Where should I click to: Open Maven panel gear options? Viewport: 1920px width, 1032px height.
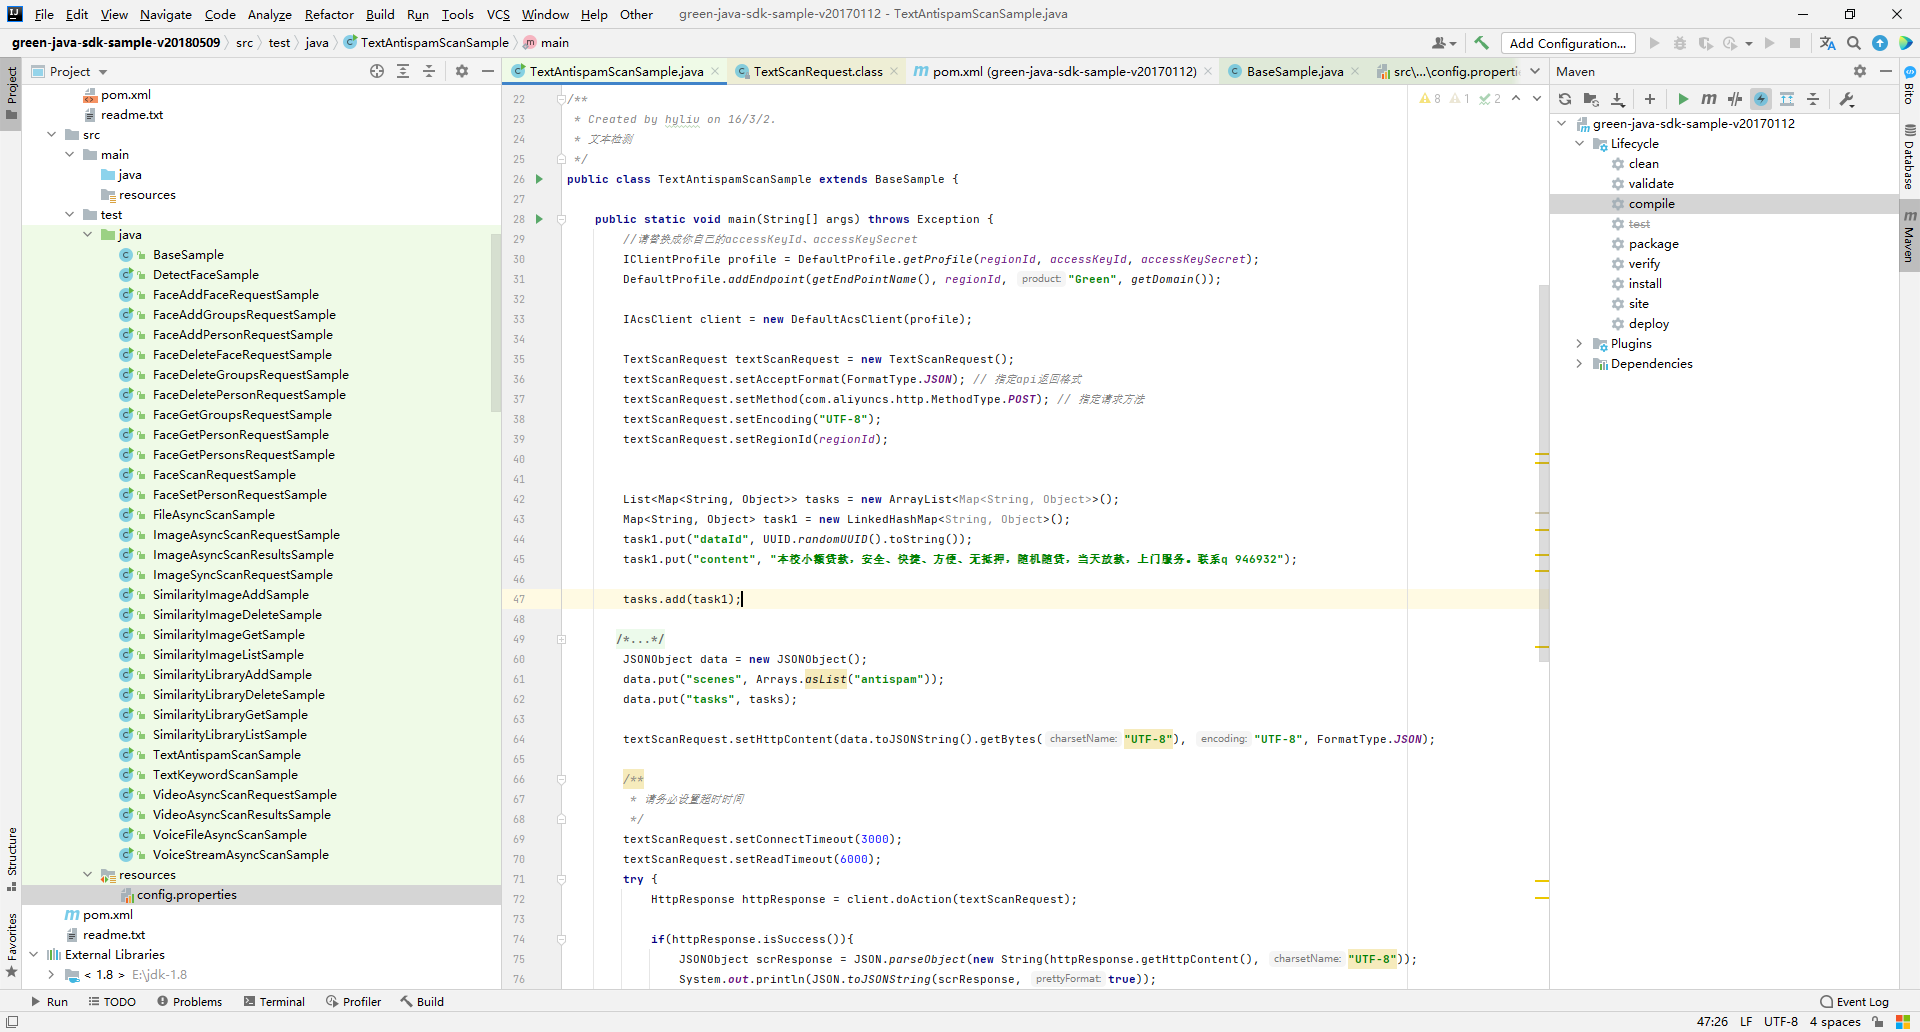pos(1860,71)
